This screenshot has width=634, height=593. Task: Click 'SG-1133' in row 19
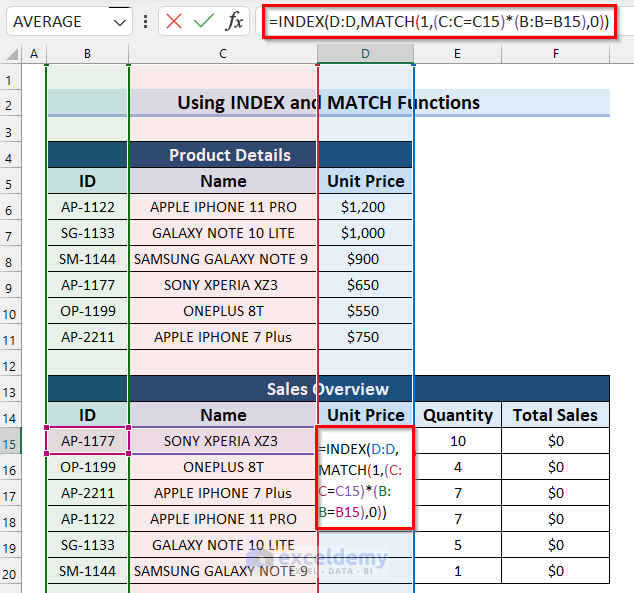[x=87, y=545]
